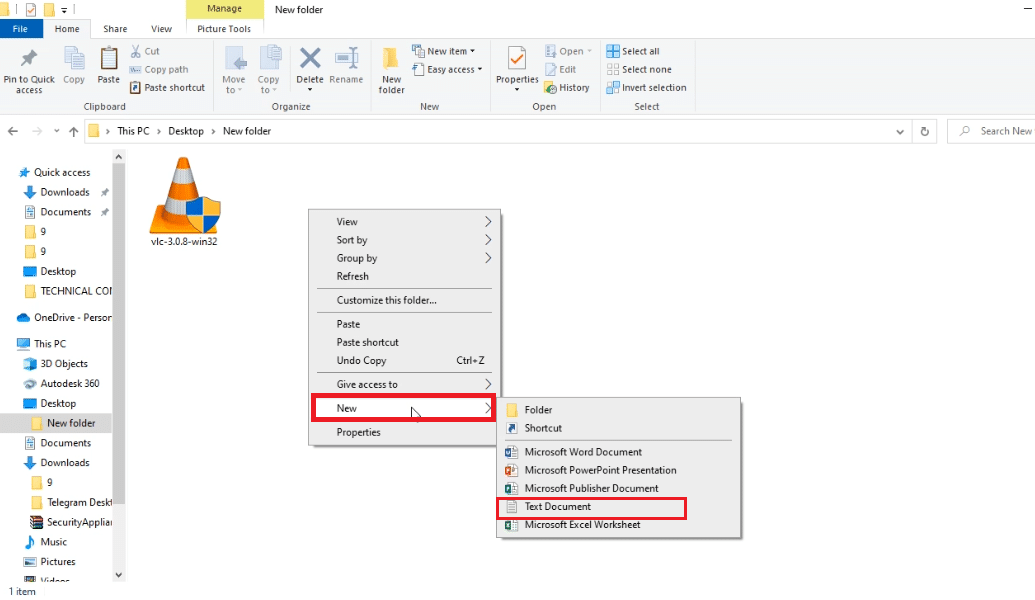
Task: Click the History icon
Action: (x=551, y=88)
